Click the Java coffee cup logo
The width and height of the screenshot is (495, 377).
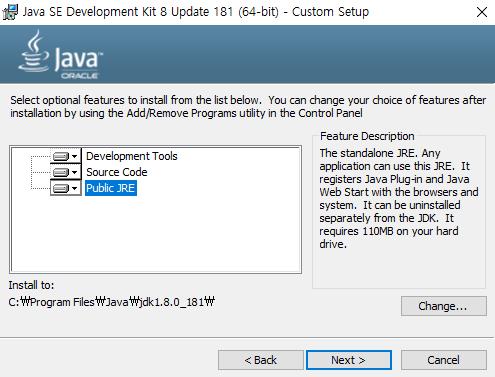[x=34, y=51]
